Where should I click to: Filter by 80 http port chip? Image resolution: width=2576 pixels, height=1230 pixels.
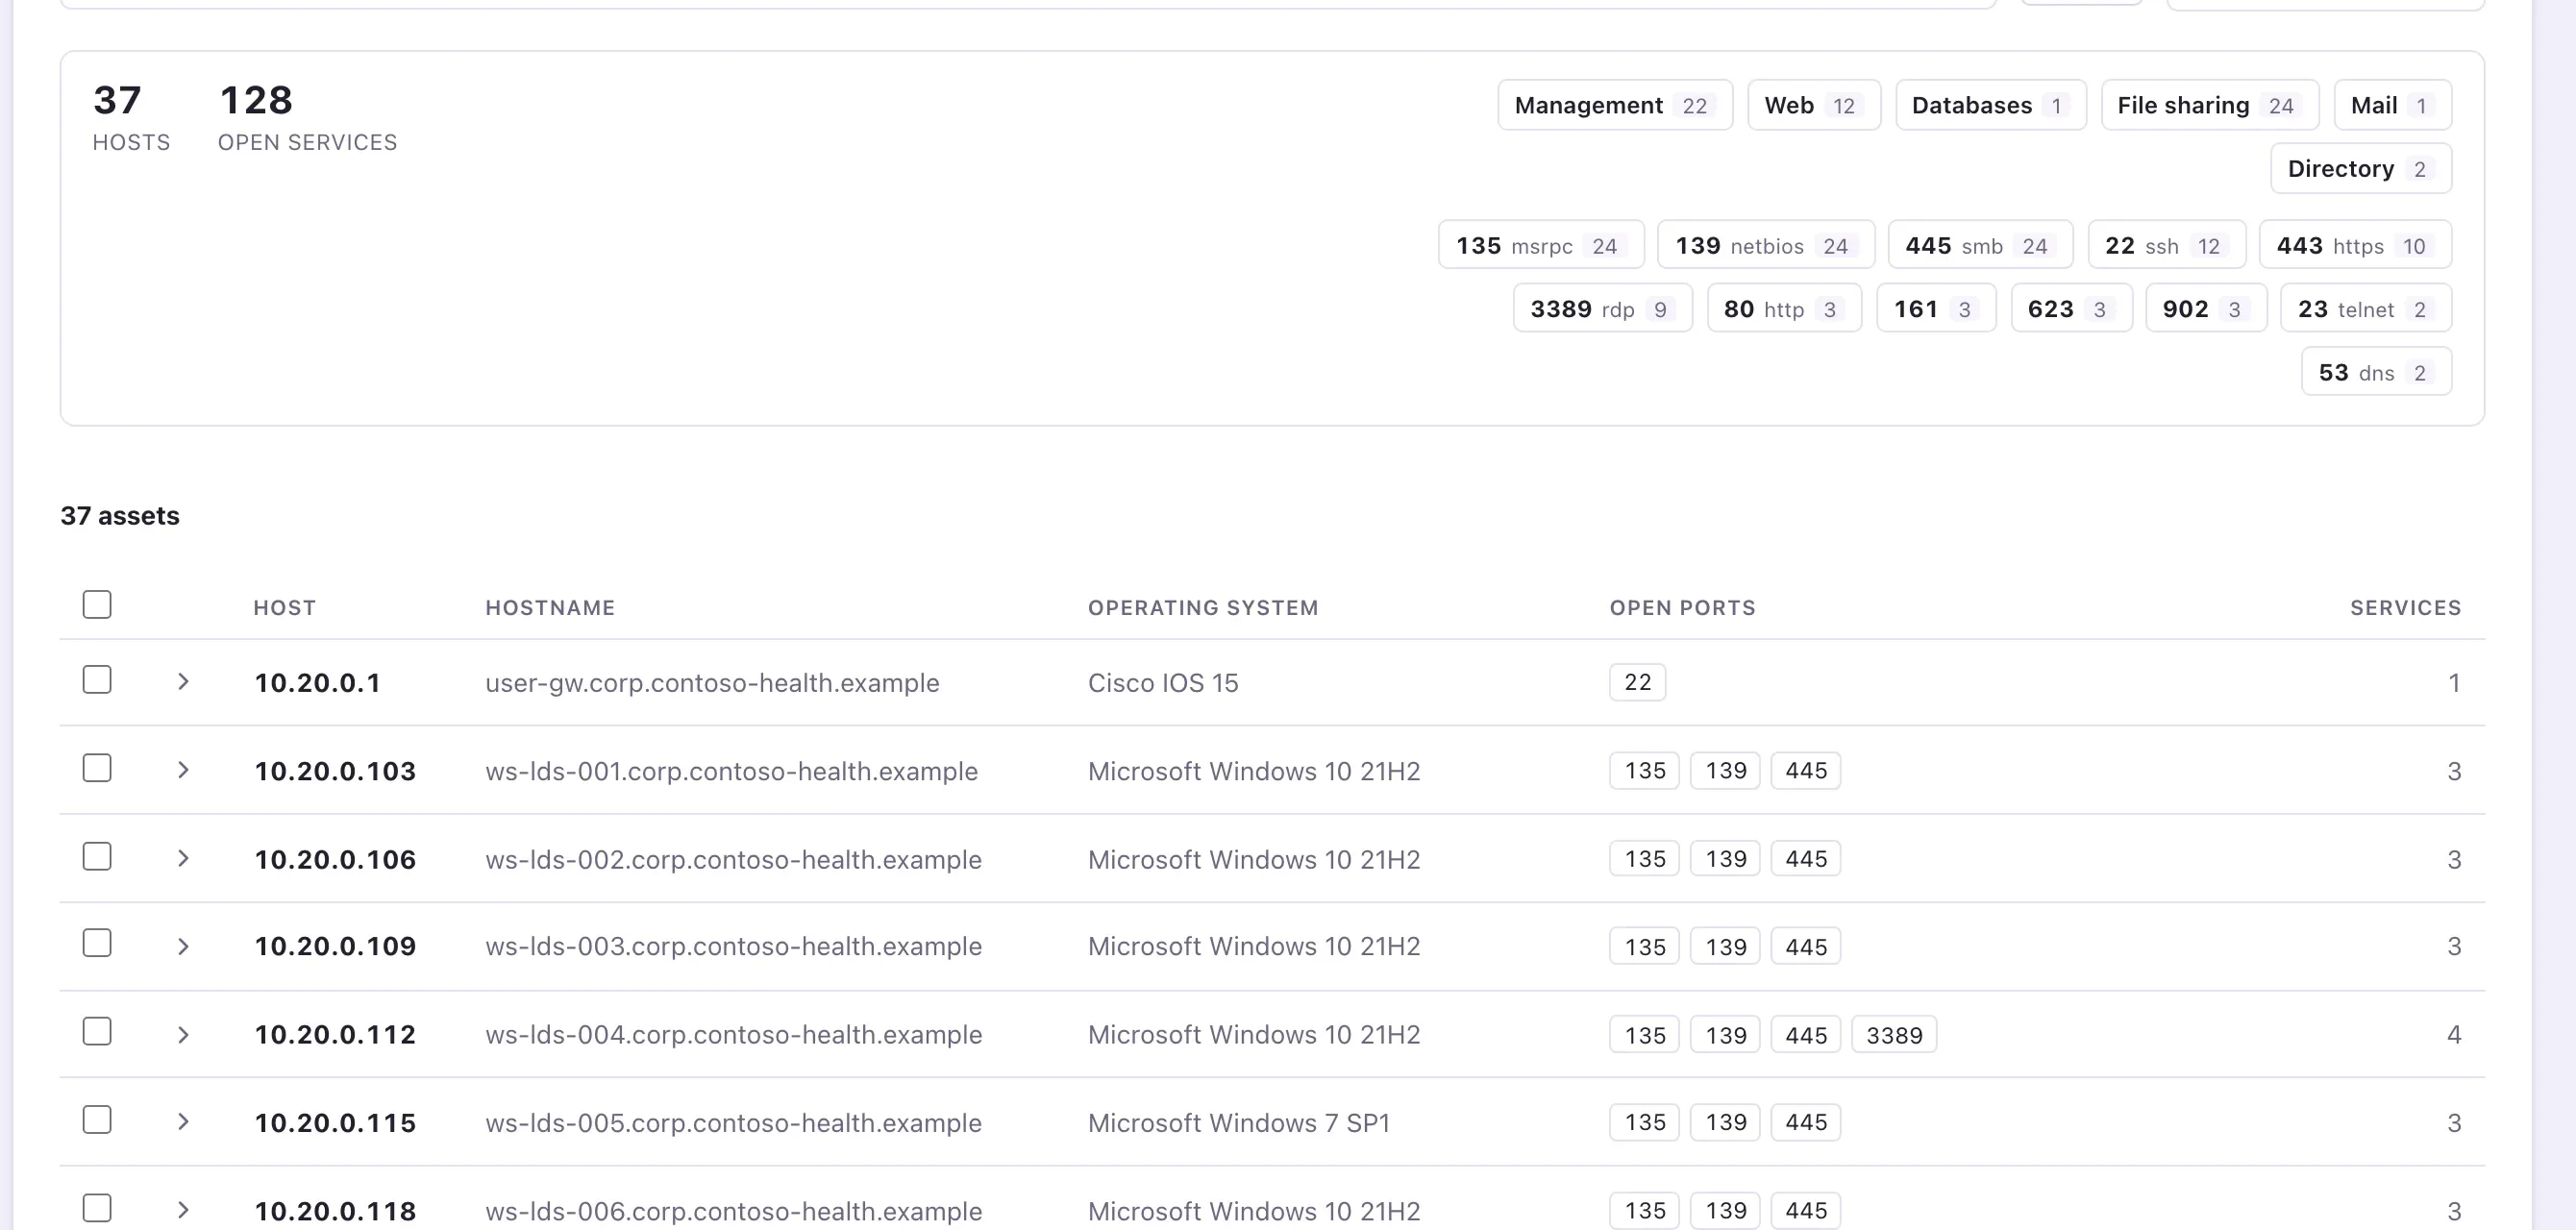(1784, 308)
